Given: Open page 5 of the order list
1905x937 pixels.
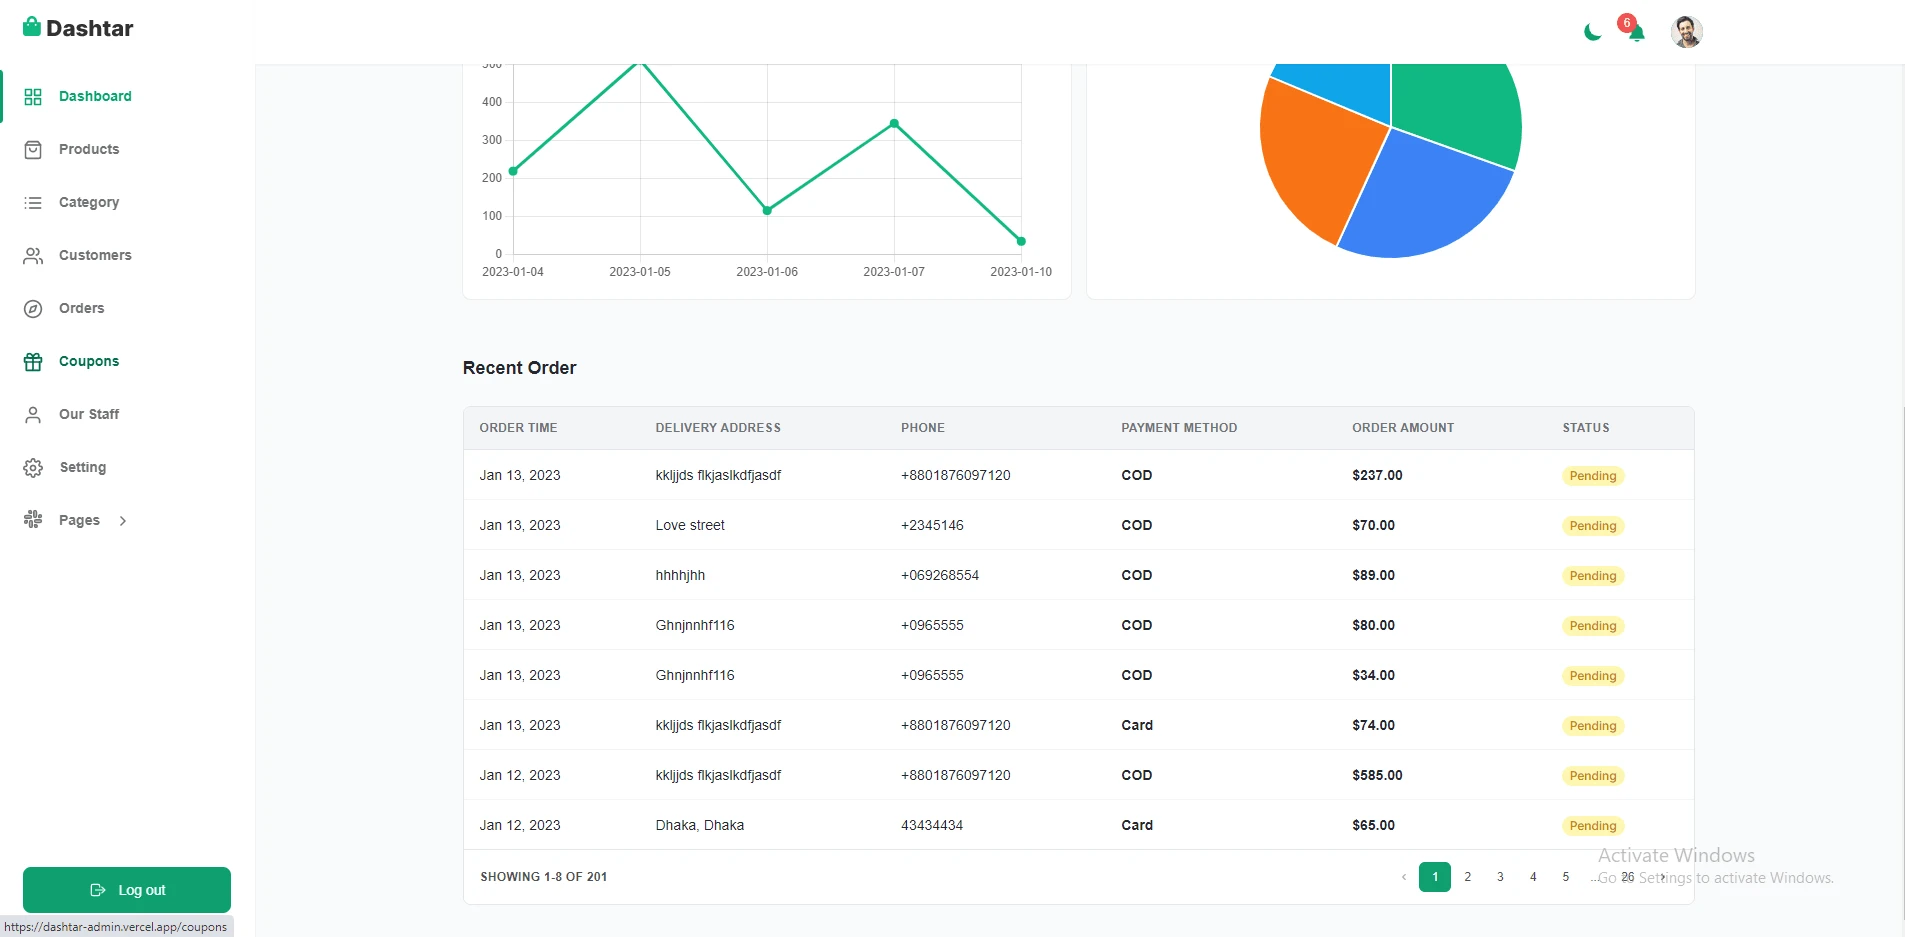Looking at the screenshot, I should point(1566,877).
